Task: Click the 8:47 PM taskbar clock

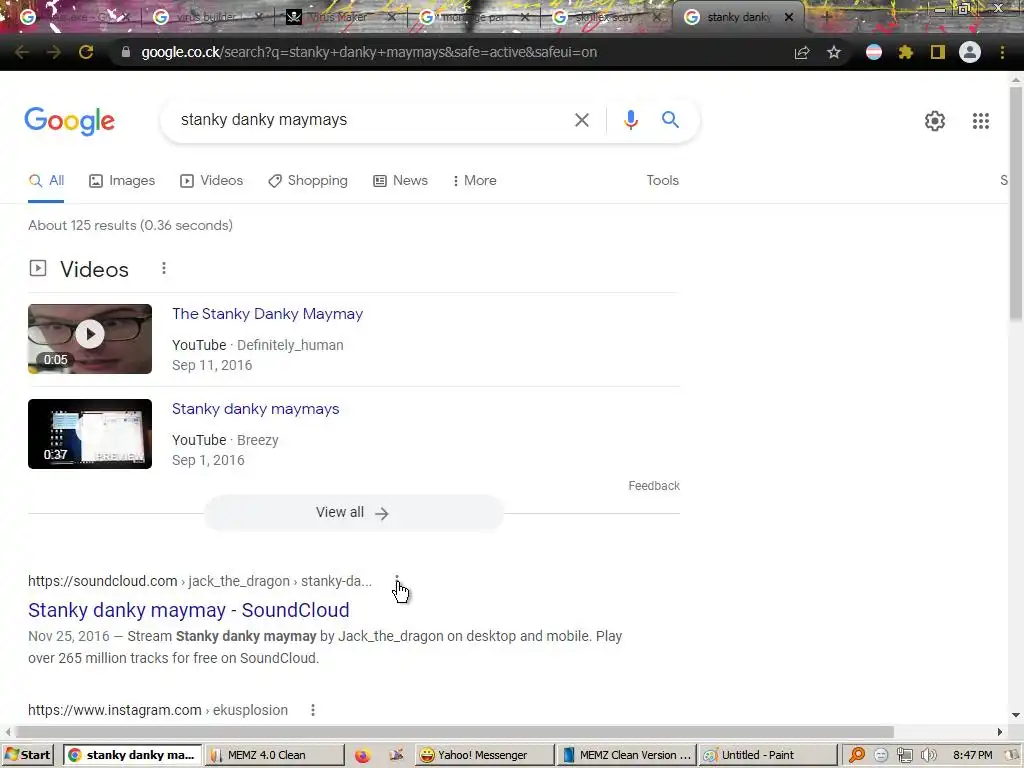Action: [x=972, y=755]
